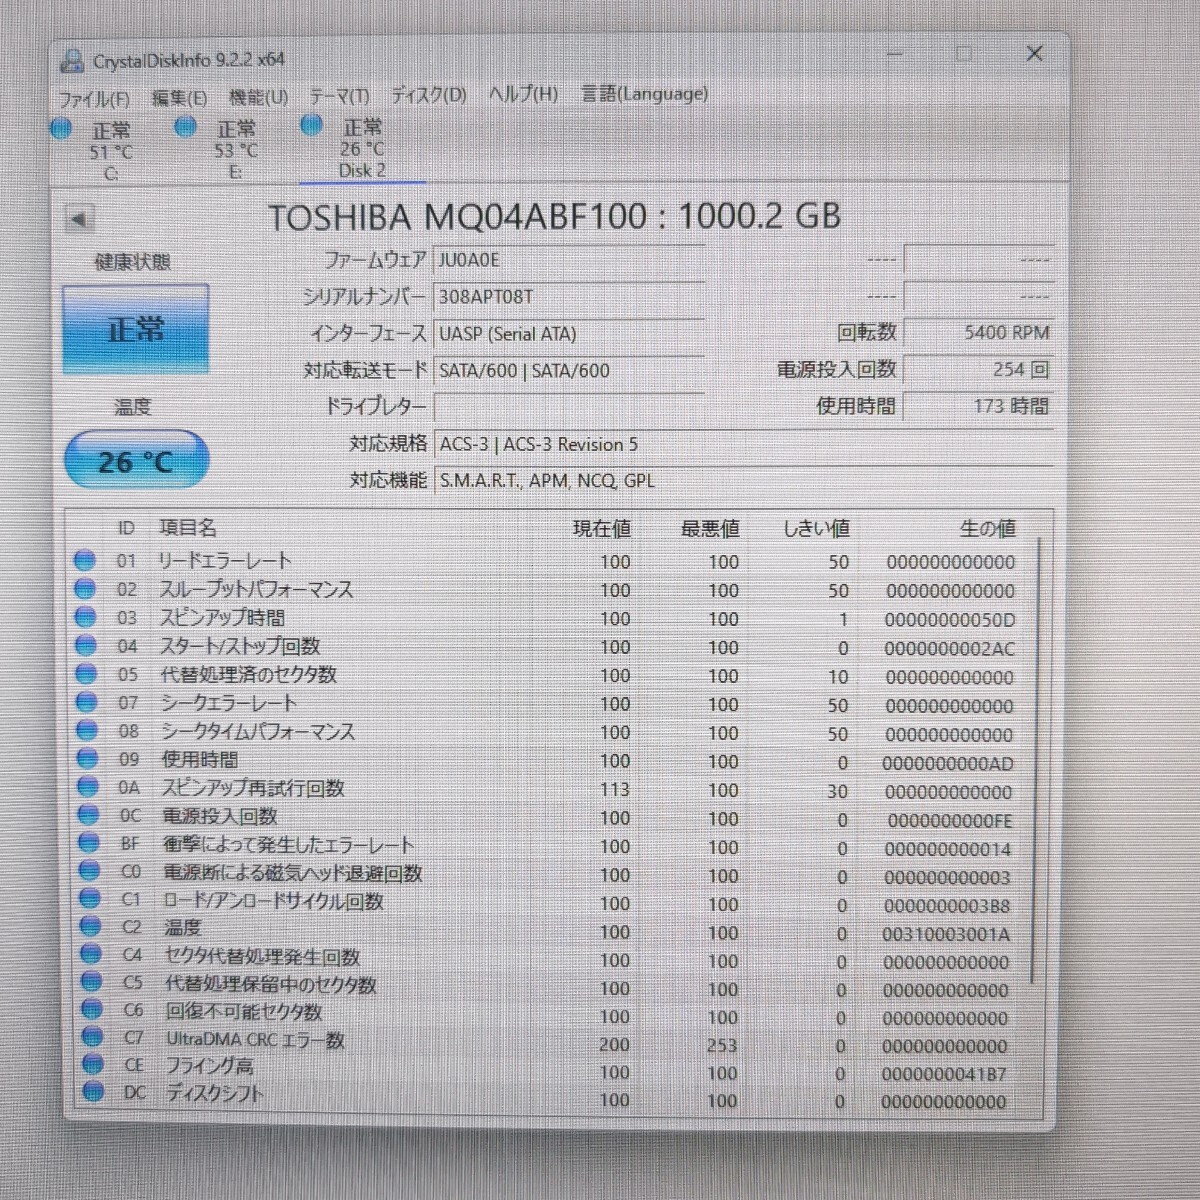Screen dimensions: 1200x1200
Task: Click raw value 00000000050D
Action: [950, 620]
